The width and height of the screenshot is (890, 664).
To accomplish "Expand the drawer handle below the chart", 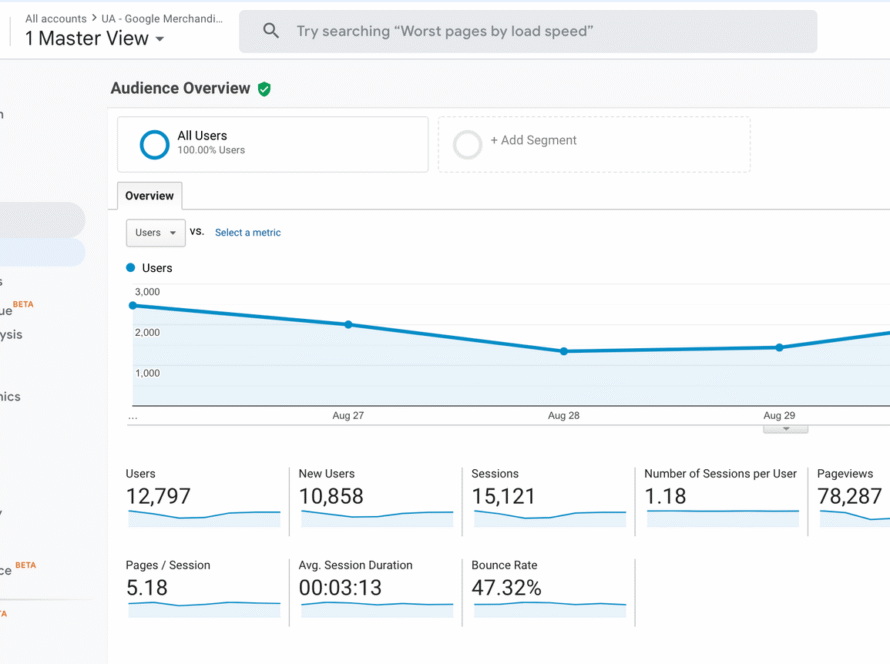I will click(785, 428).
